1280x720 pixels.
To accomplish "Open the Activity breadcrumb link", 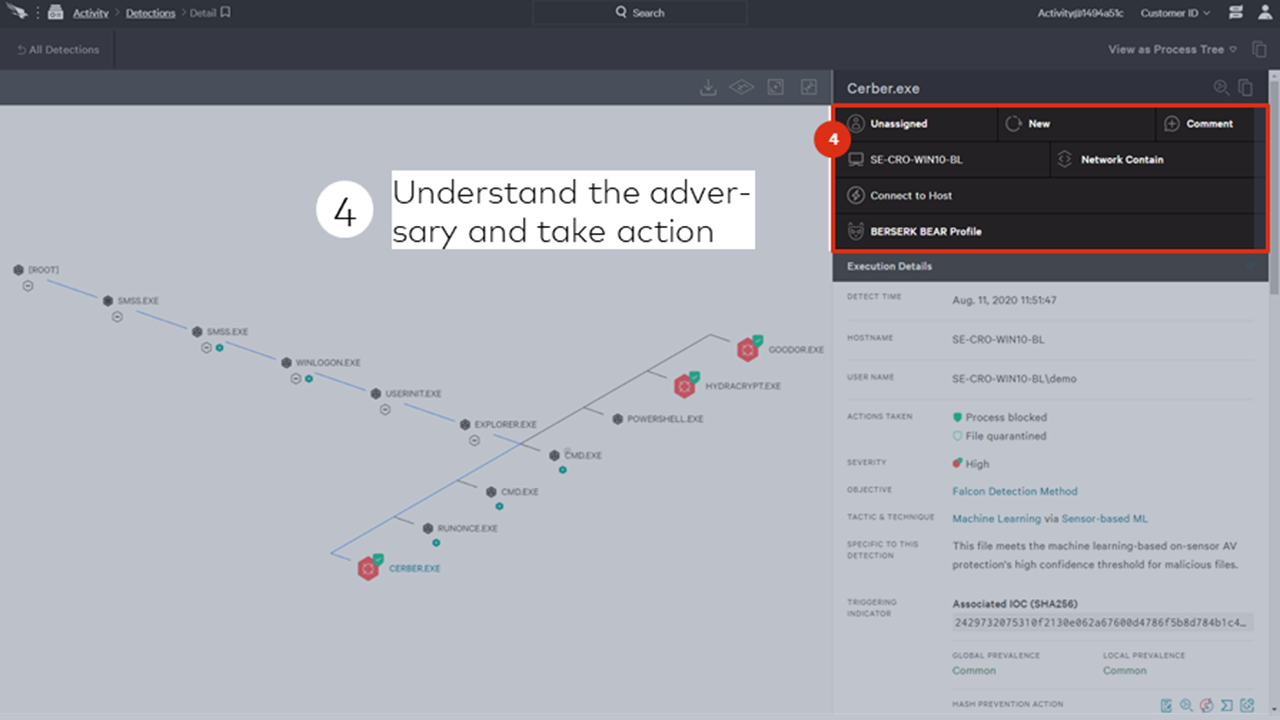I will coord(91,13).
